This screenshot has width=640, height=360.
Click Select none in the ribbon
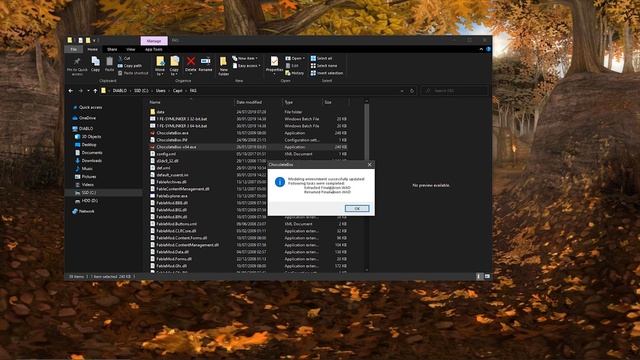324,66
